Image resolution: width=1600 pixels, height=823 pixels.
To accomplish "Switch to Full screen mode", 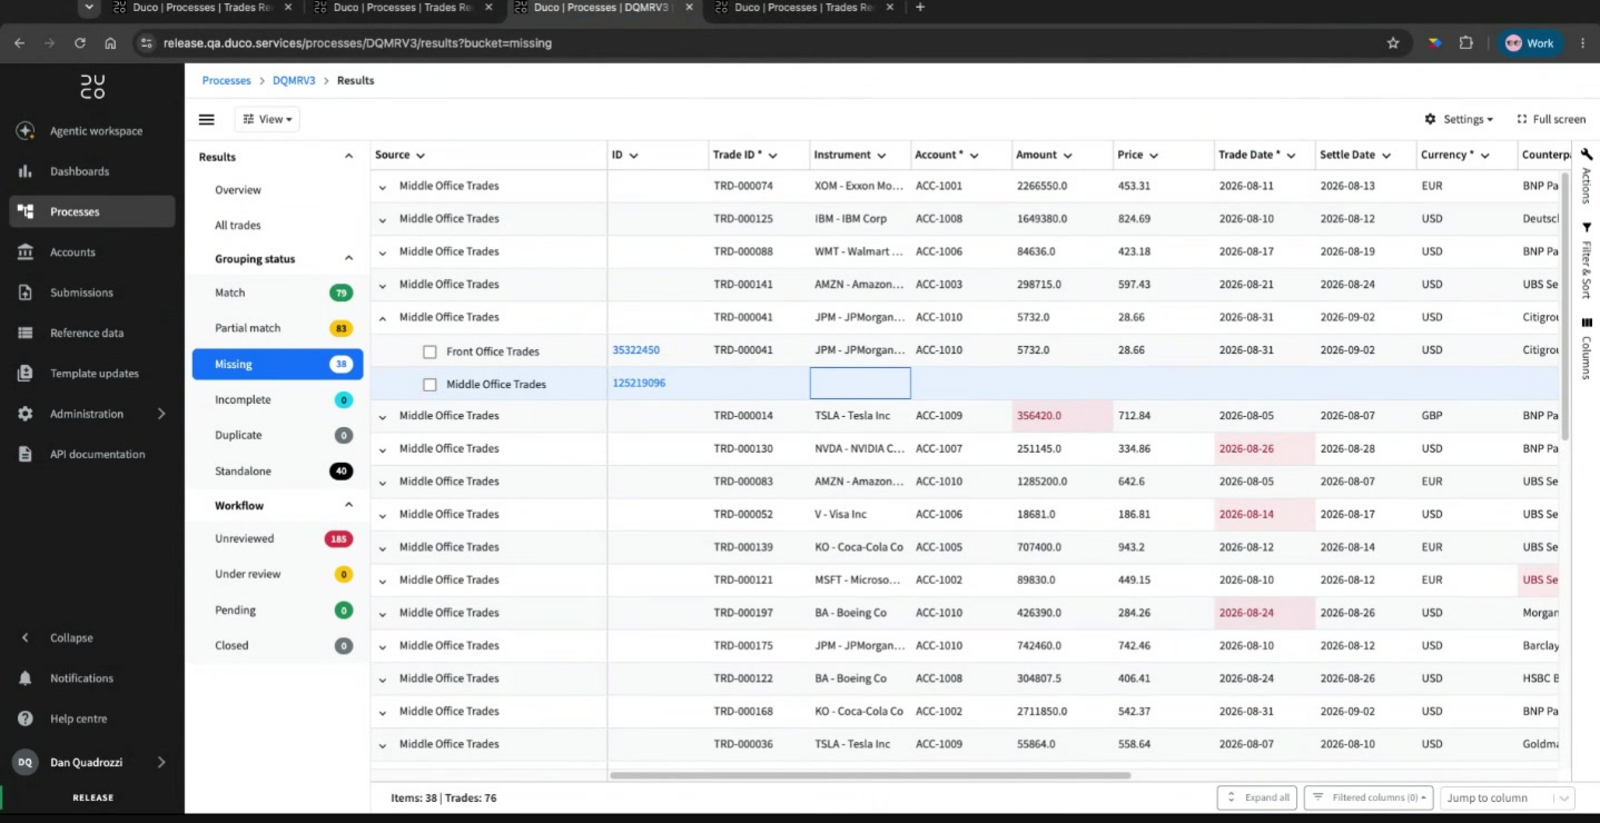I will tap(1551, 119).
